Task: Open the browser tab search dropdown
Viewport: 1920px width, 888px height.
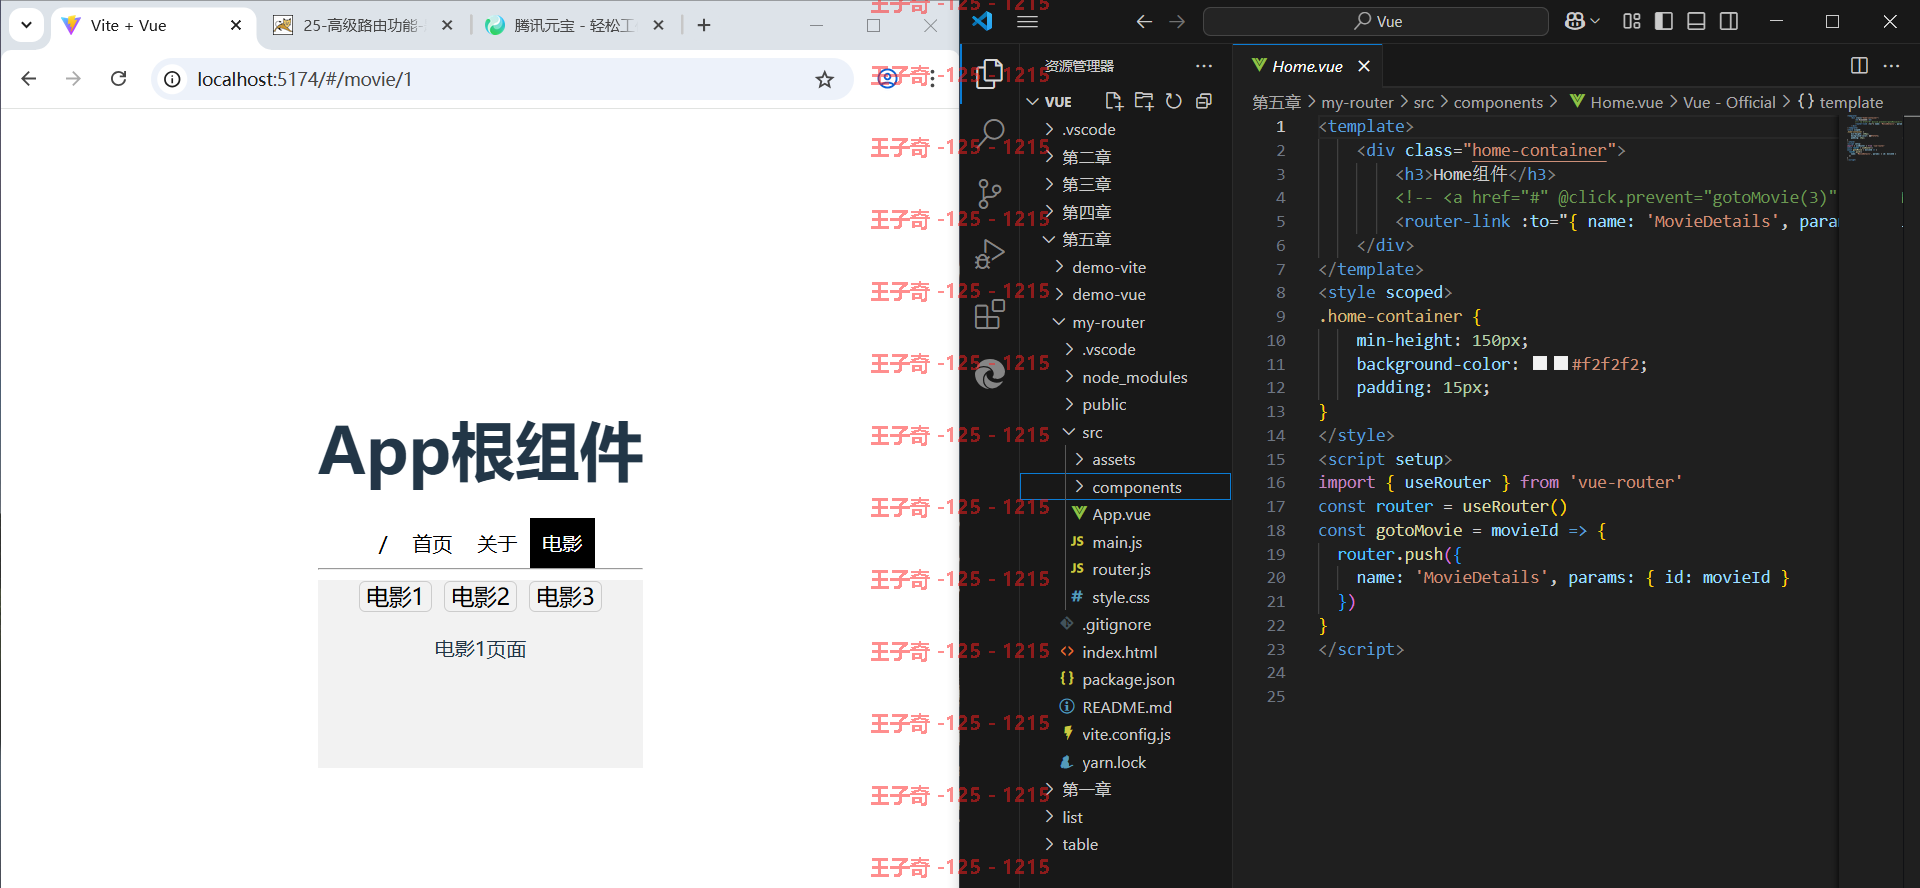Action: coord(26,25)
